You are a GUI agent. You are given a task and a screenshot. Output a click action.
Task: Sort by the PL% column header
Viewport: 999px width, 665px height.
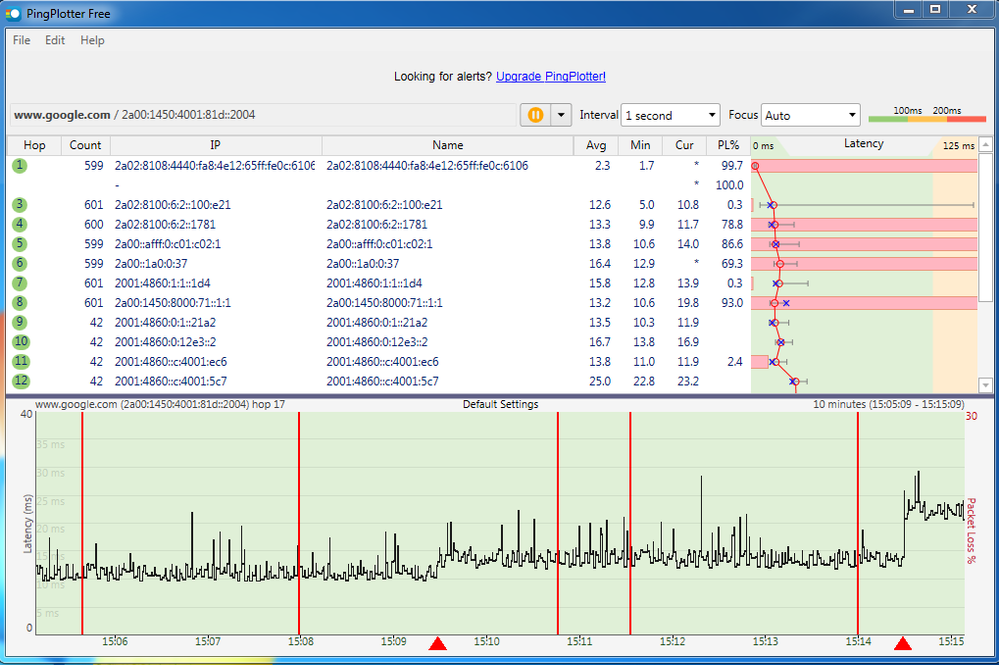pyautogui.click(x=727, y=145)
